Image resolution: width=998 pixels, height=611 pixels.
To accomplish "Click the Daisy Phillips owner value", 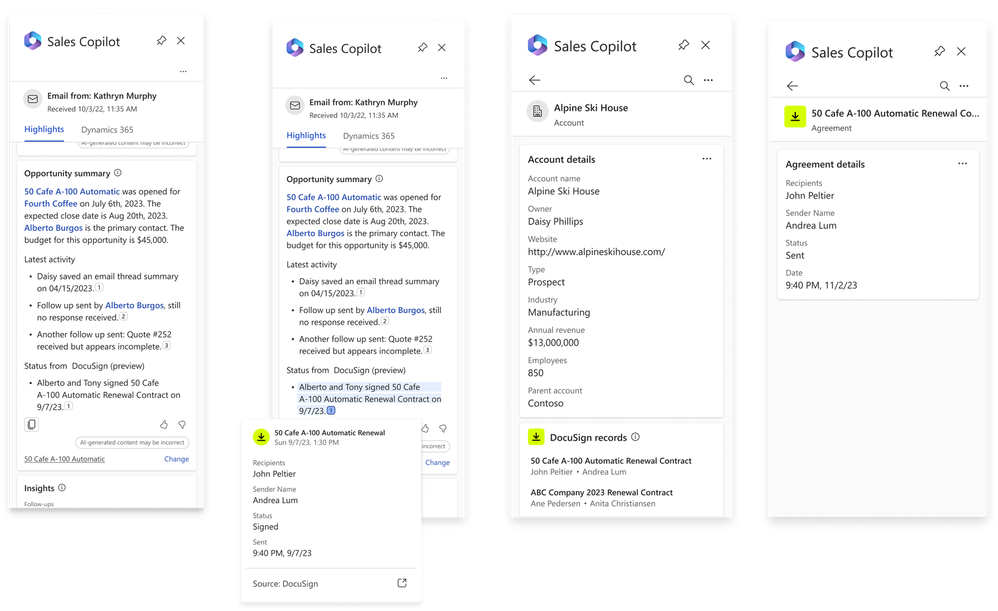I will [x=556, y=221].
